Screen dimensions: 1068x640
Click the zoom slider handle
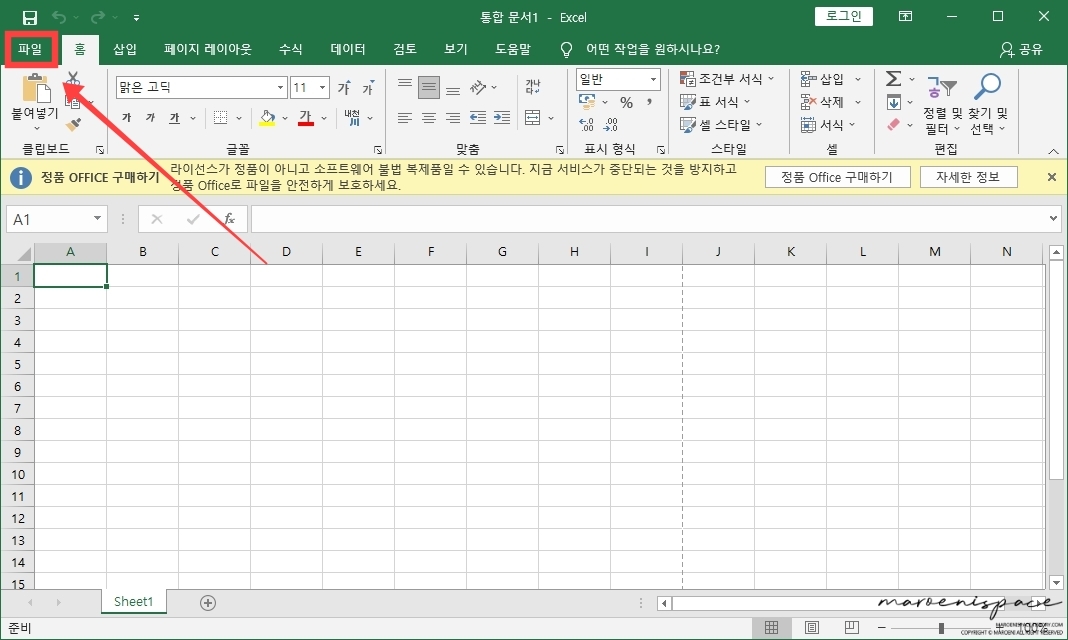point(941,628)
